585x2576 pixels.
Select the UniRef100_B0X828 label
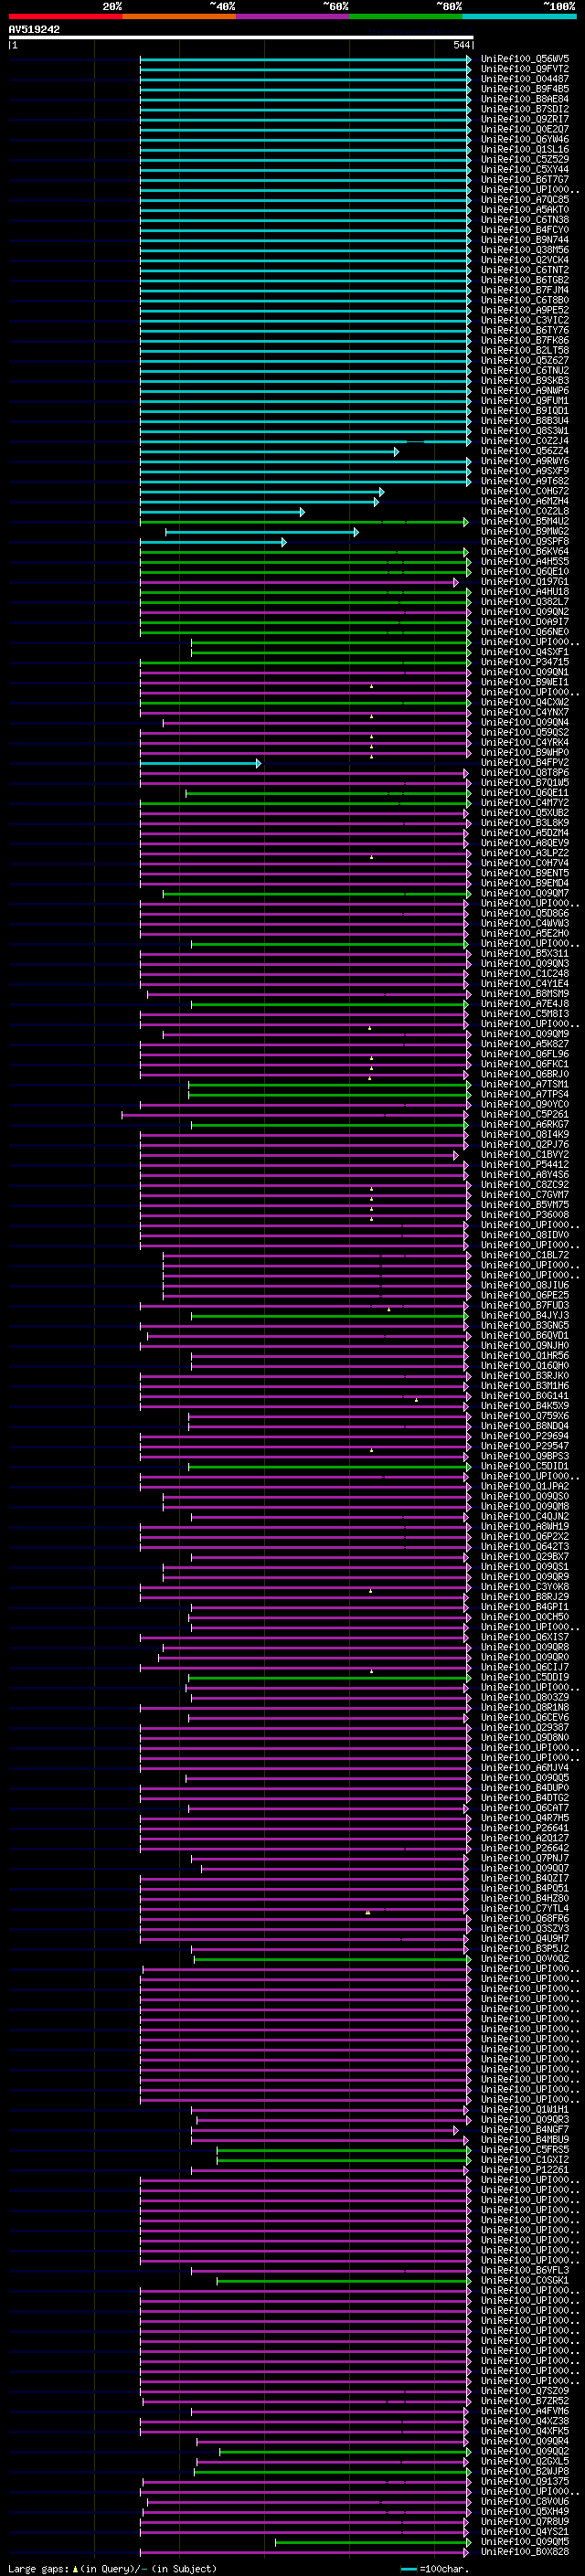coord(525,2551)
